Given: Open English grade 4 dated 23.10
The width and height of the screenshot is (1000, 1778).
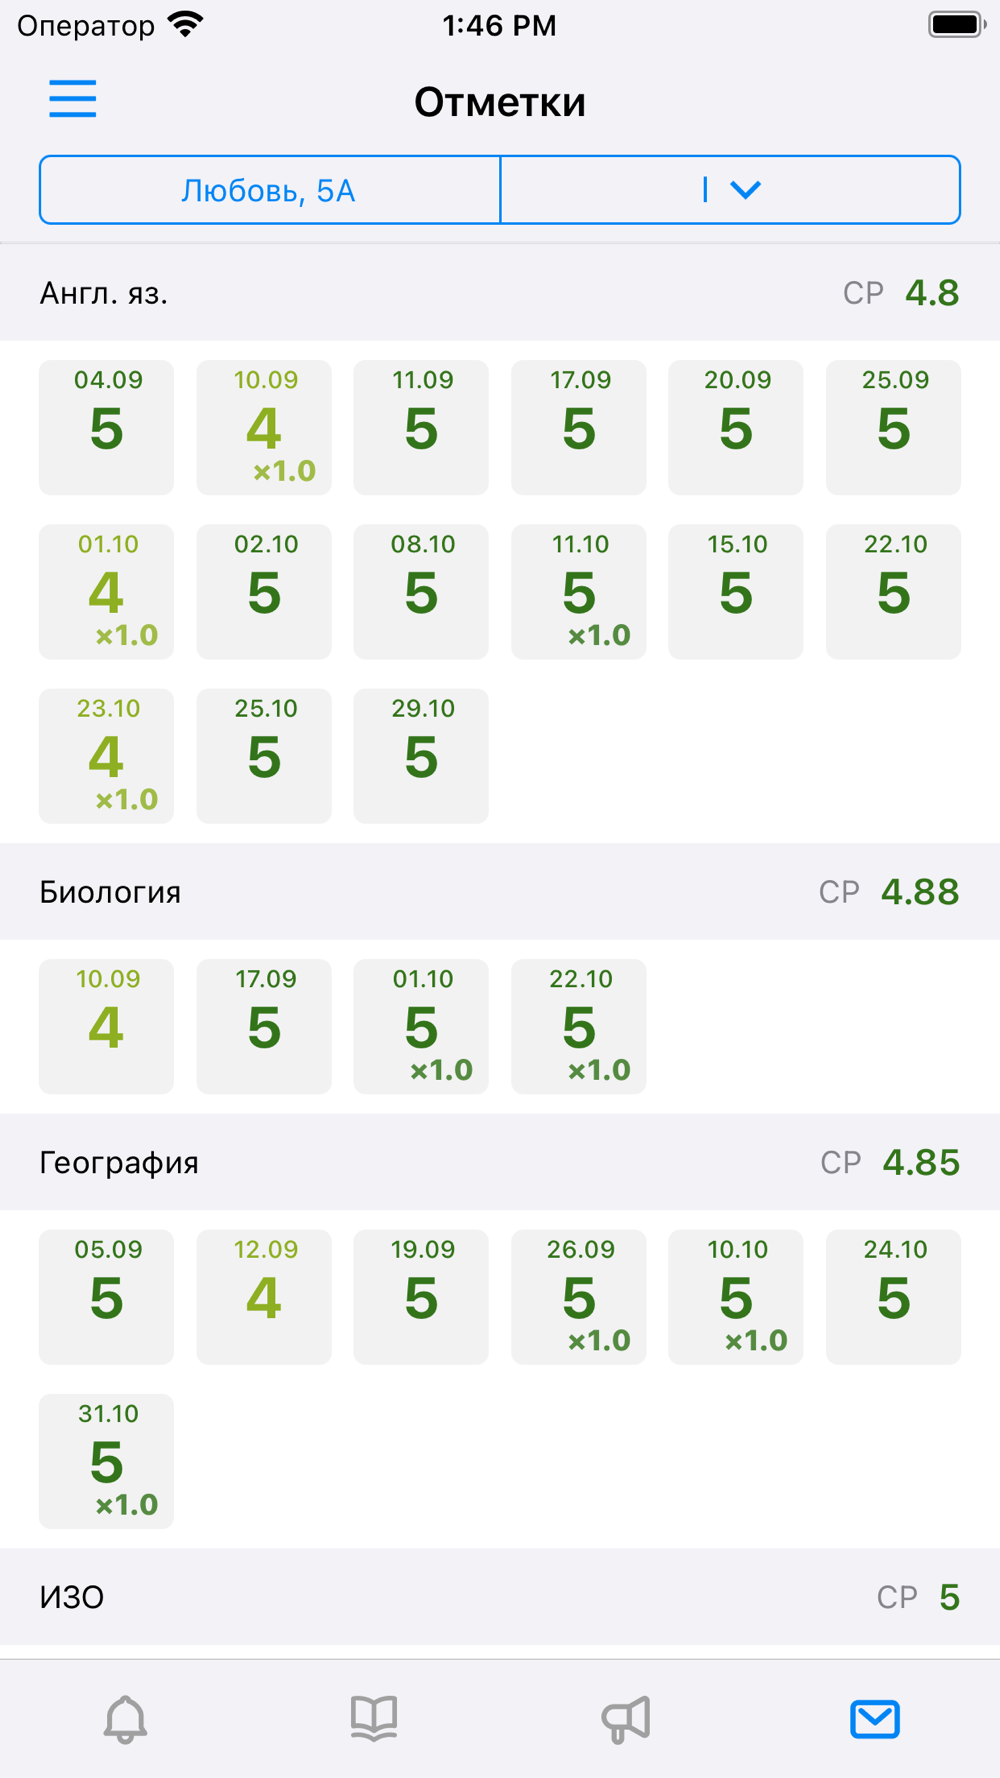Looking at the screenshot, I should [106, 756].
